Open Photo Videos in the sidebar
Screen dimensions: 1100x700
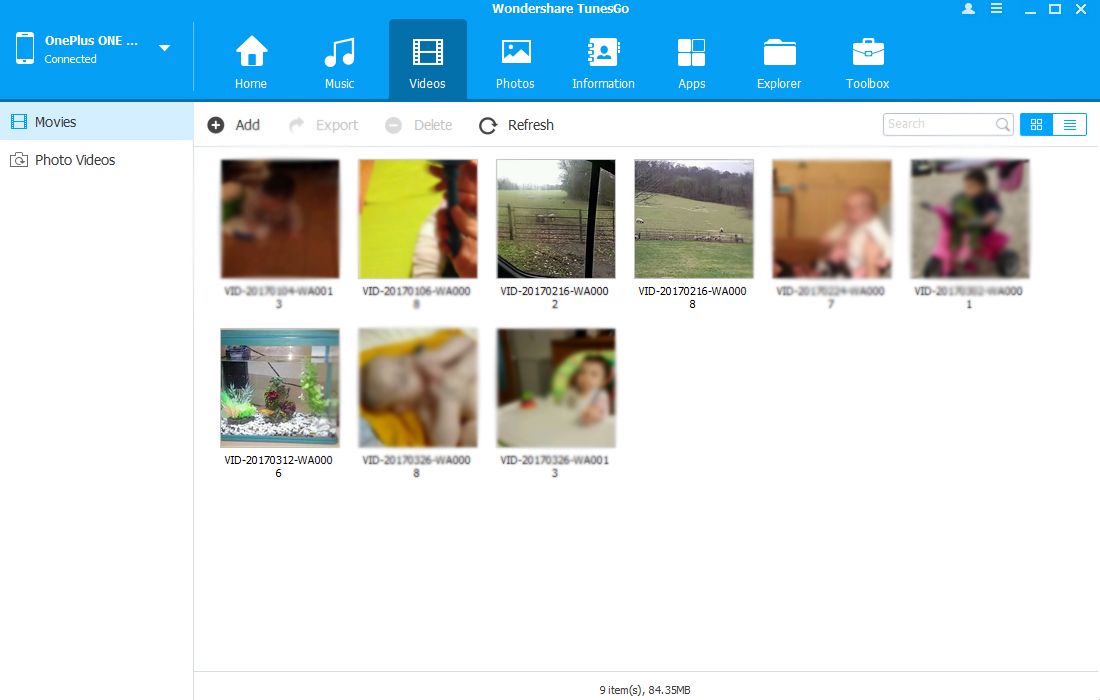pyautogui.click(x=75, y=160)
